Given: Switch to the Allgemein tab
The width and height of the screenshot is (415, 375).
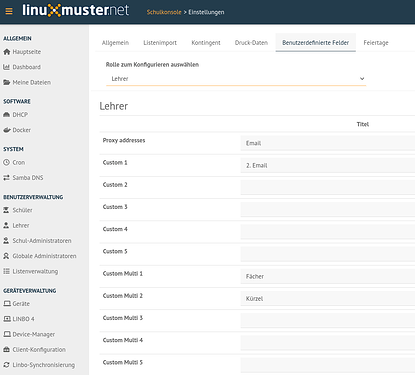Looking at the screenshot, I should coord(115,43).
